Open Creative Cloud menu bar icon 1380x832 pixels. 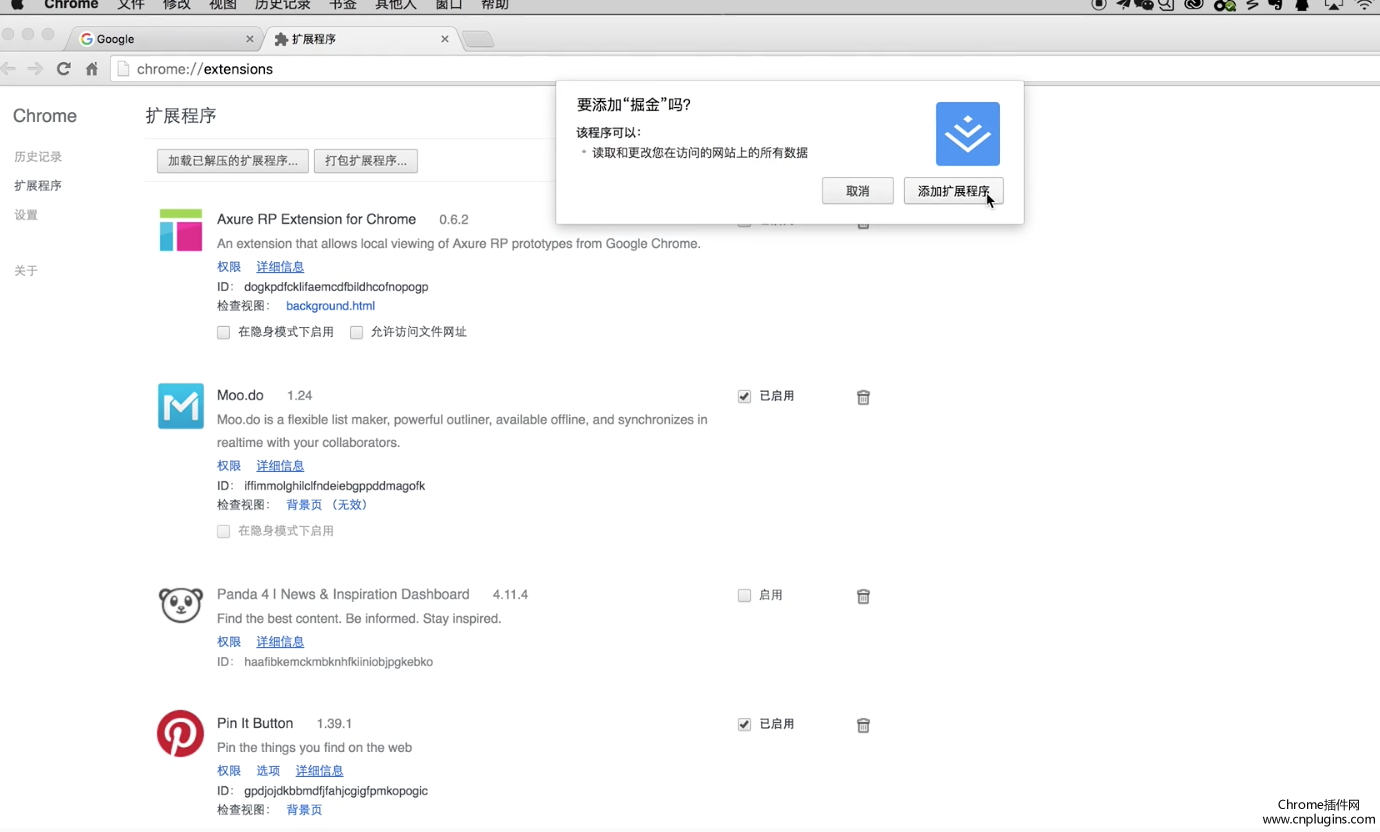tap(1193, 5)
